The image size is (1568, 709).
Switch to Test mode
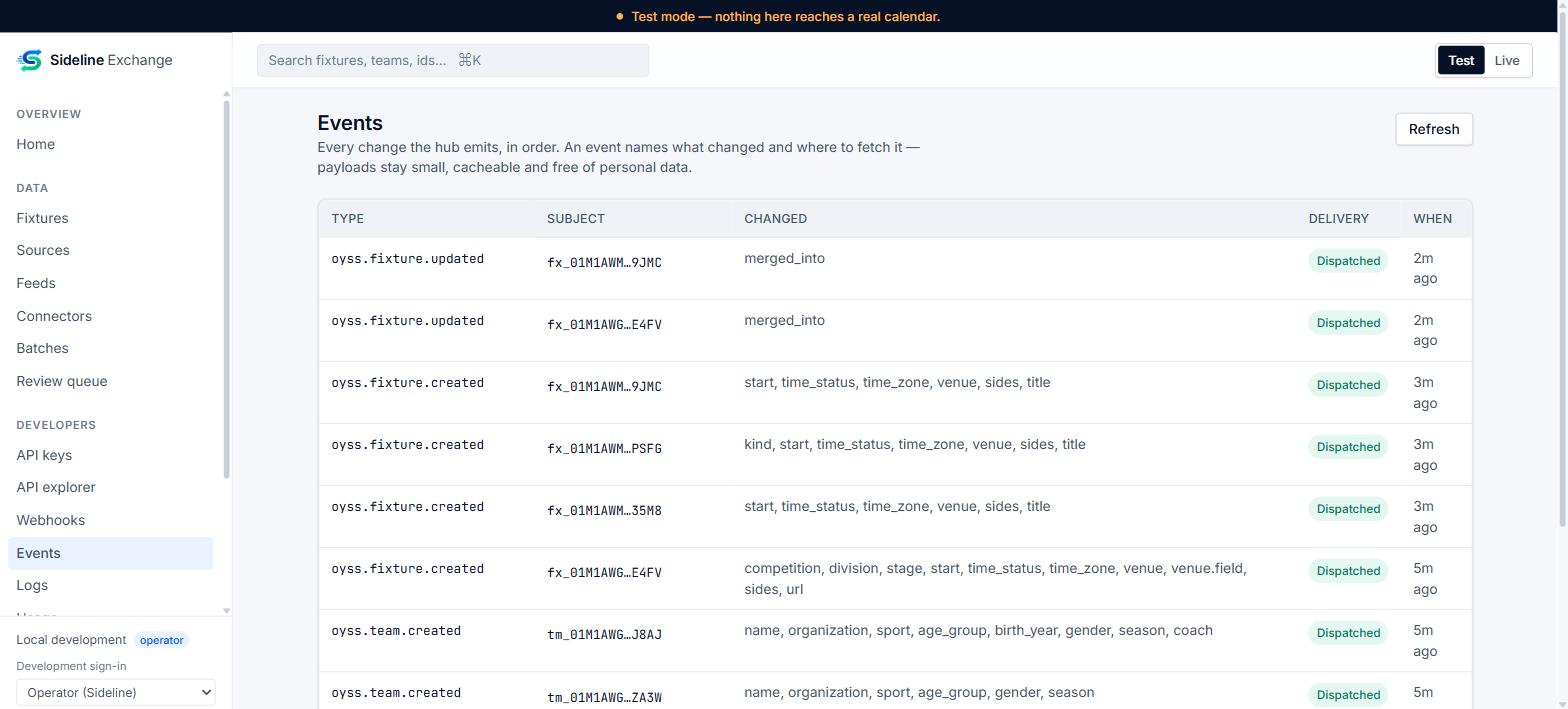pos(1460,60)
